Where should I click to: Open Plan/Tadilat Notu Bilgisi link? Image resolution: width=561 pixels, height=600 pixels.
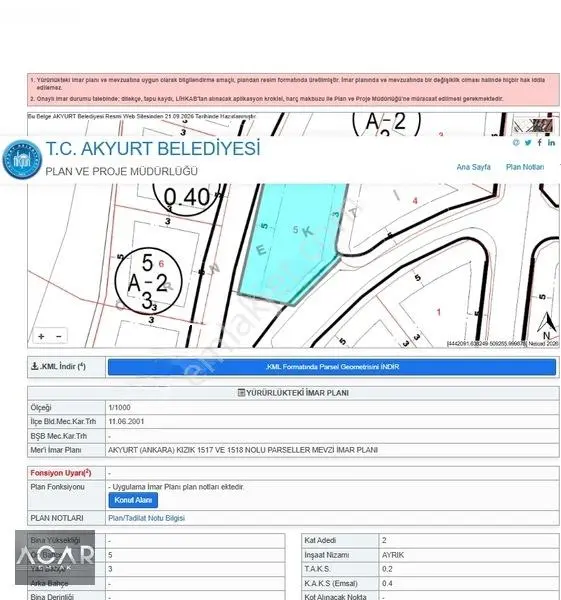coord(147,518)
